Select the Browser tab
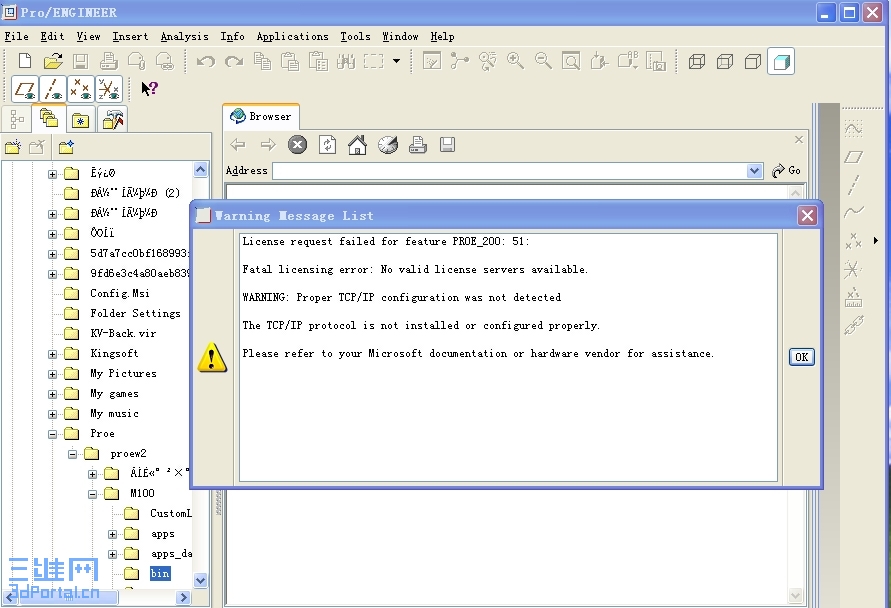This screenshot has width=891, height=608. click(261, 116)
